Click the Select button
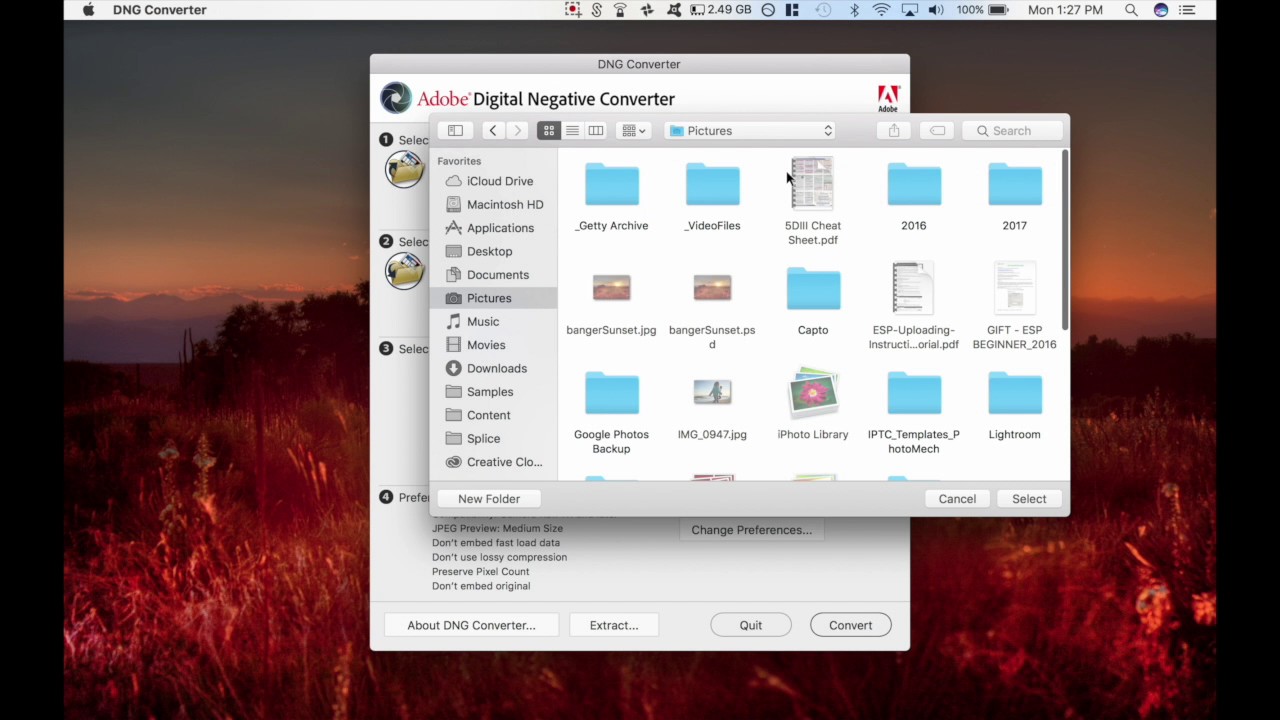 pyautogui.click(x=1029, y=499)
